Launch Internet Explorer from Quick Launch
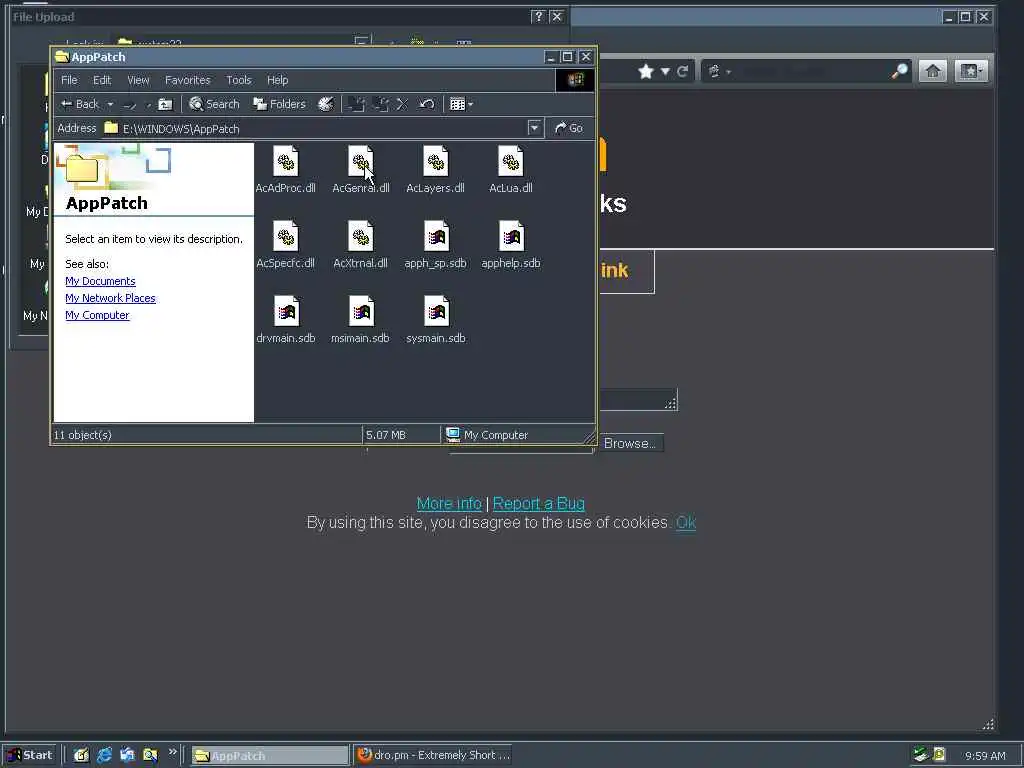The width and height of the screenshot is (1024, 768). click(x=104, y=755)
